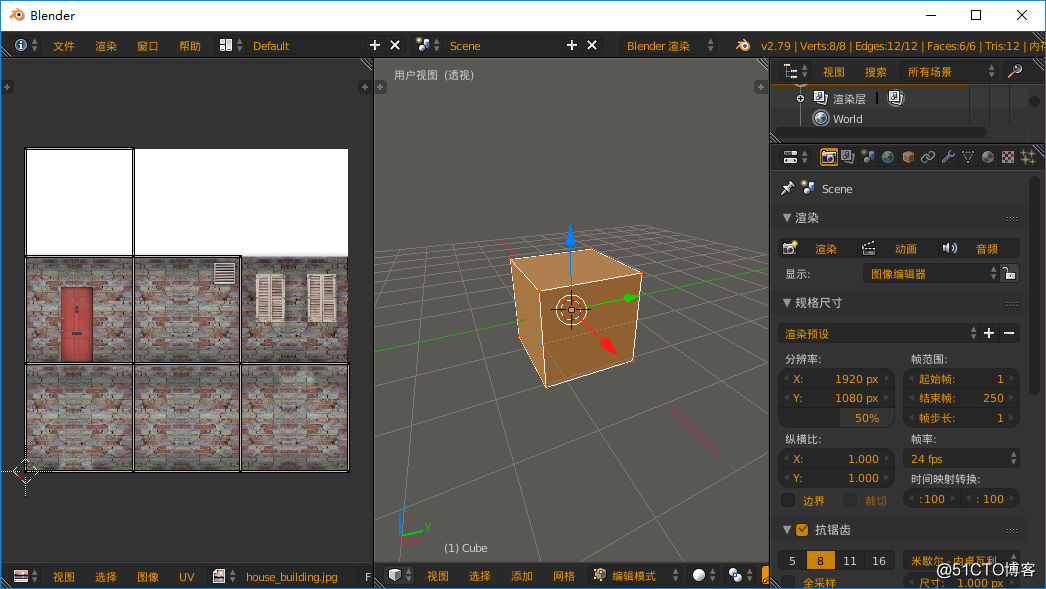Open the 24 fps frame rate dropdown
This screenshot has width=1046, height=589.
[961, 458]
